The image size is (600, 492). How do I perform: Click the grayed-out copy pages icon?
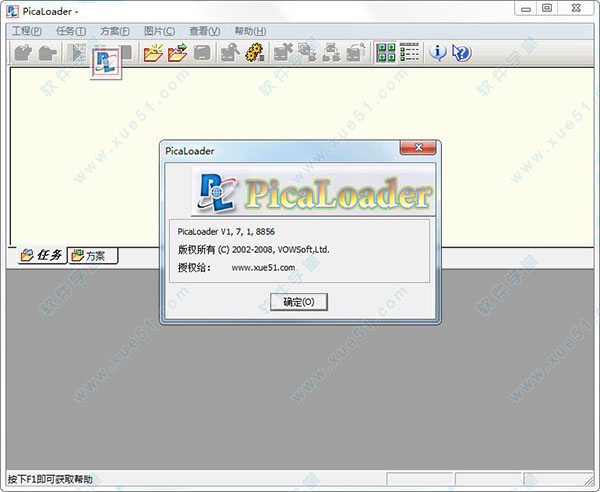[307, 52]
